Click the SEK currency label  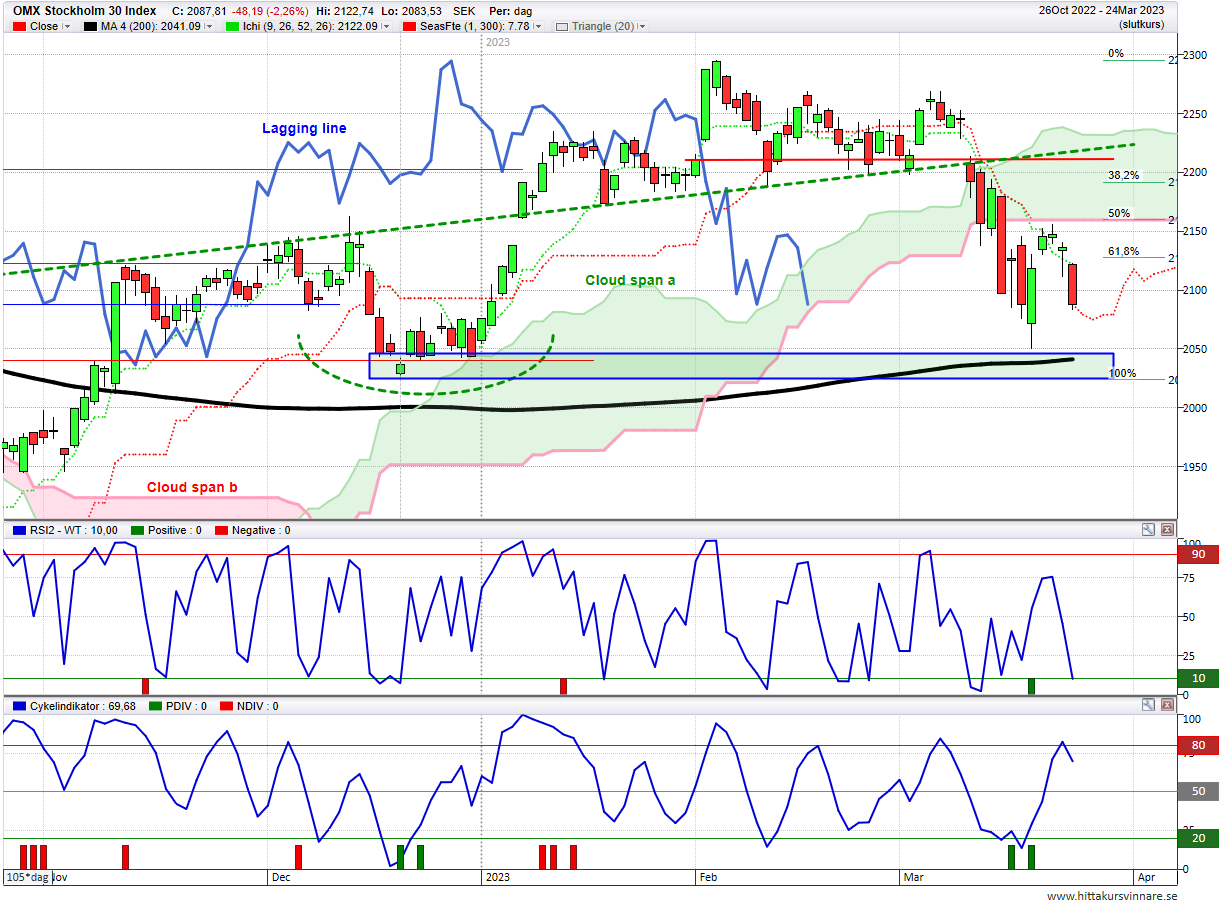[x=464, y=11]
